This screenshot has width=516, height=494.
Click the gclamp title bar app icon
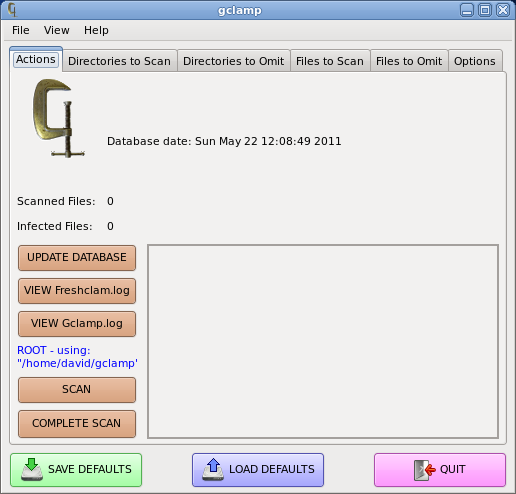(x=12, y=10)
